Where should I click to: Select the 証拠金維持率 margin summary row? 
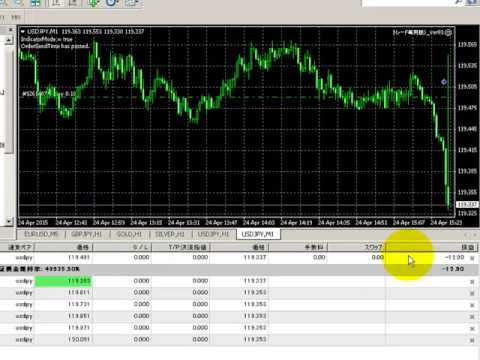[239, 269]
